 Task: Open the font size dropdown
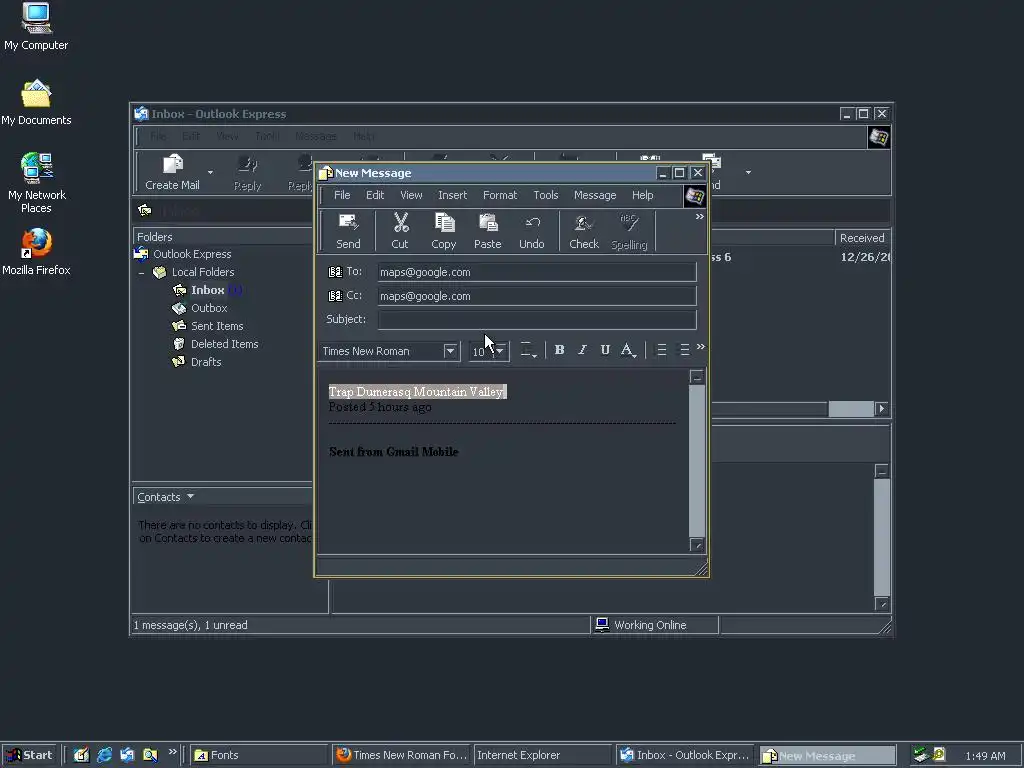[500, 351]
